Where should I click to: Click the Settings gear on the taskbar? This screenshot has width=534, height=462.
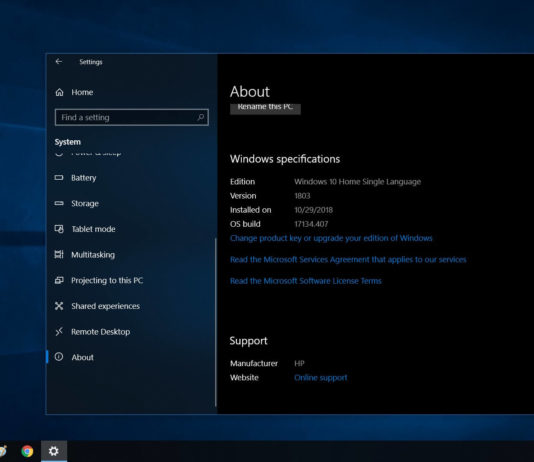(54, 451)
